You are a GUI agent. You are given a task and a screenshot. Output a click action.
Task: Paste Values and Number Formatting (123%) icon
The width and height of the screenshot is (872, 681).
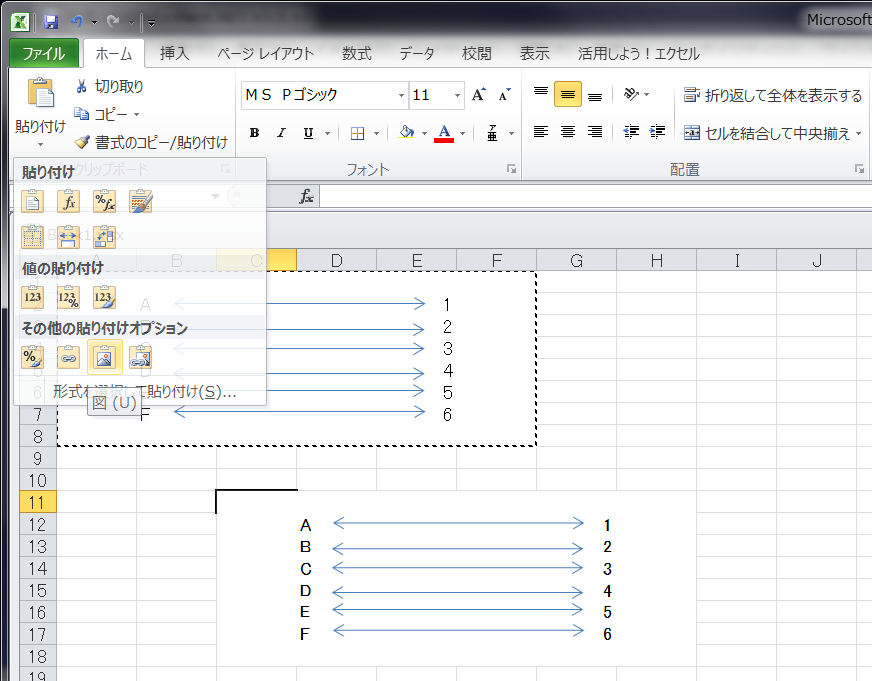[68, 297]
